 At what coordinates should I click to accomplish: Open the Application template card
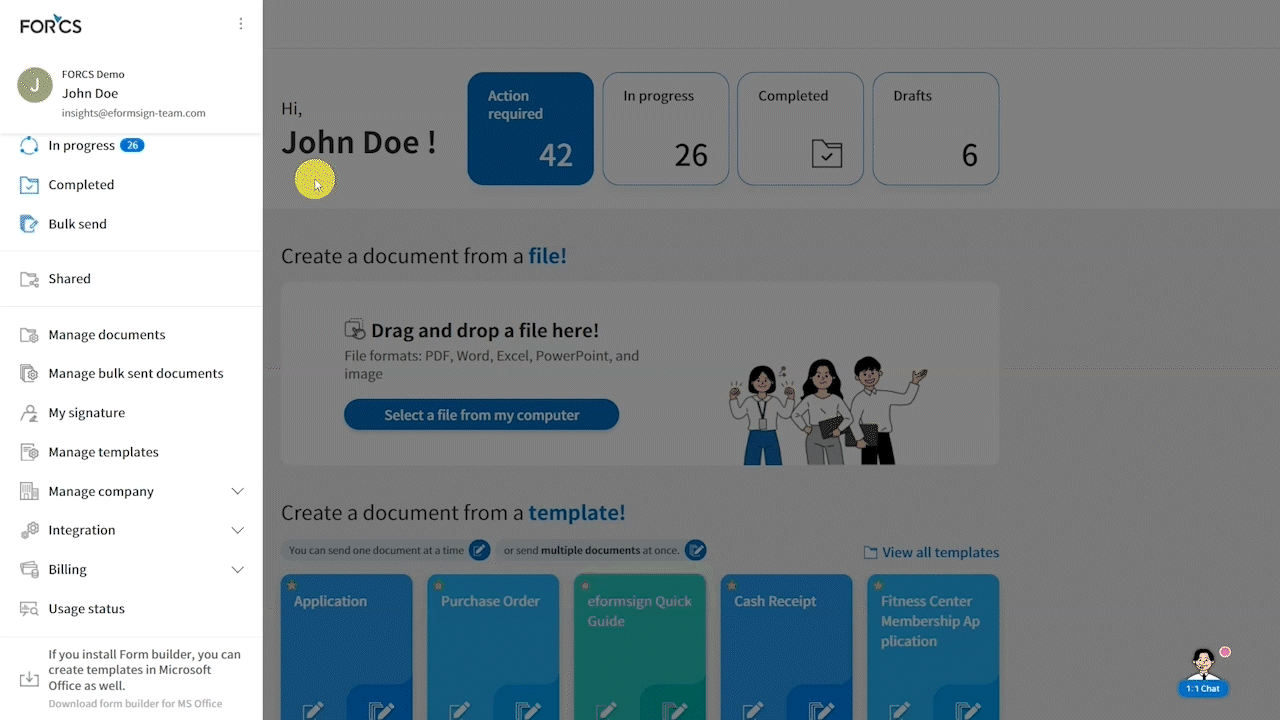pos(346,647)
